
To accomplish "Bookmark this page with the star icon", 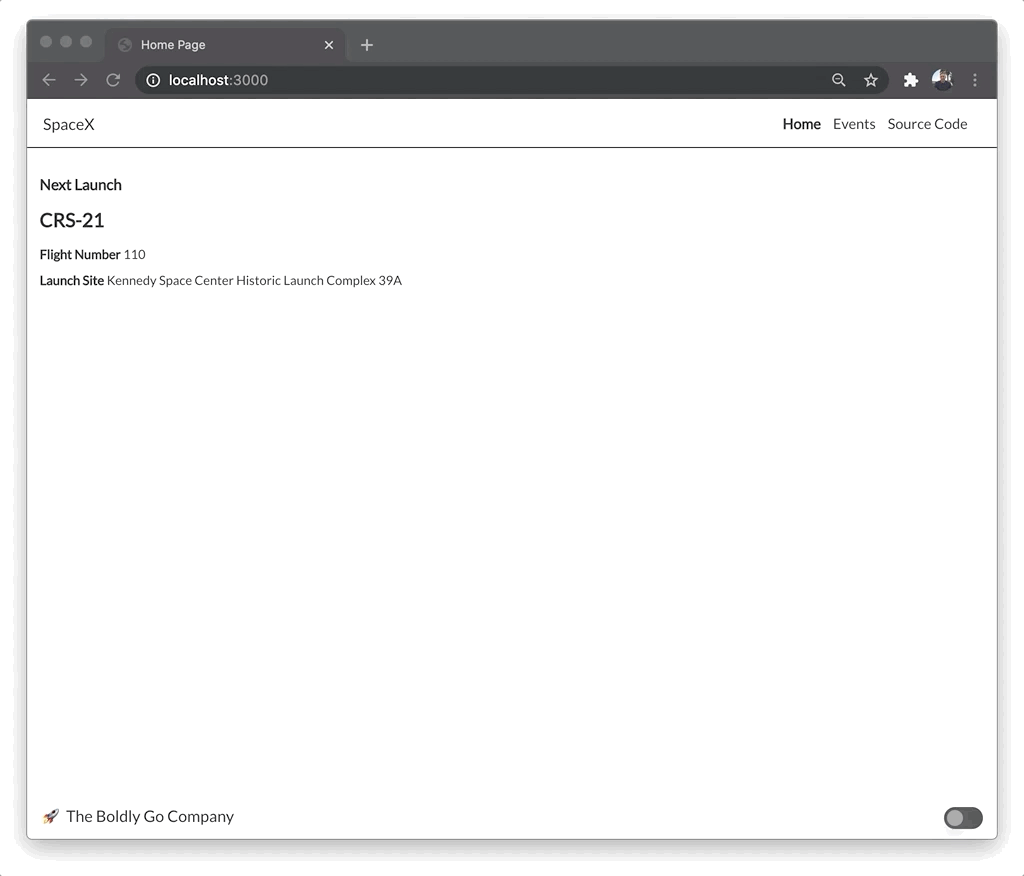I will (871, 80).
